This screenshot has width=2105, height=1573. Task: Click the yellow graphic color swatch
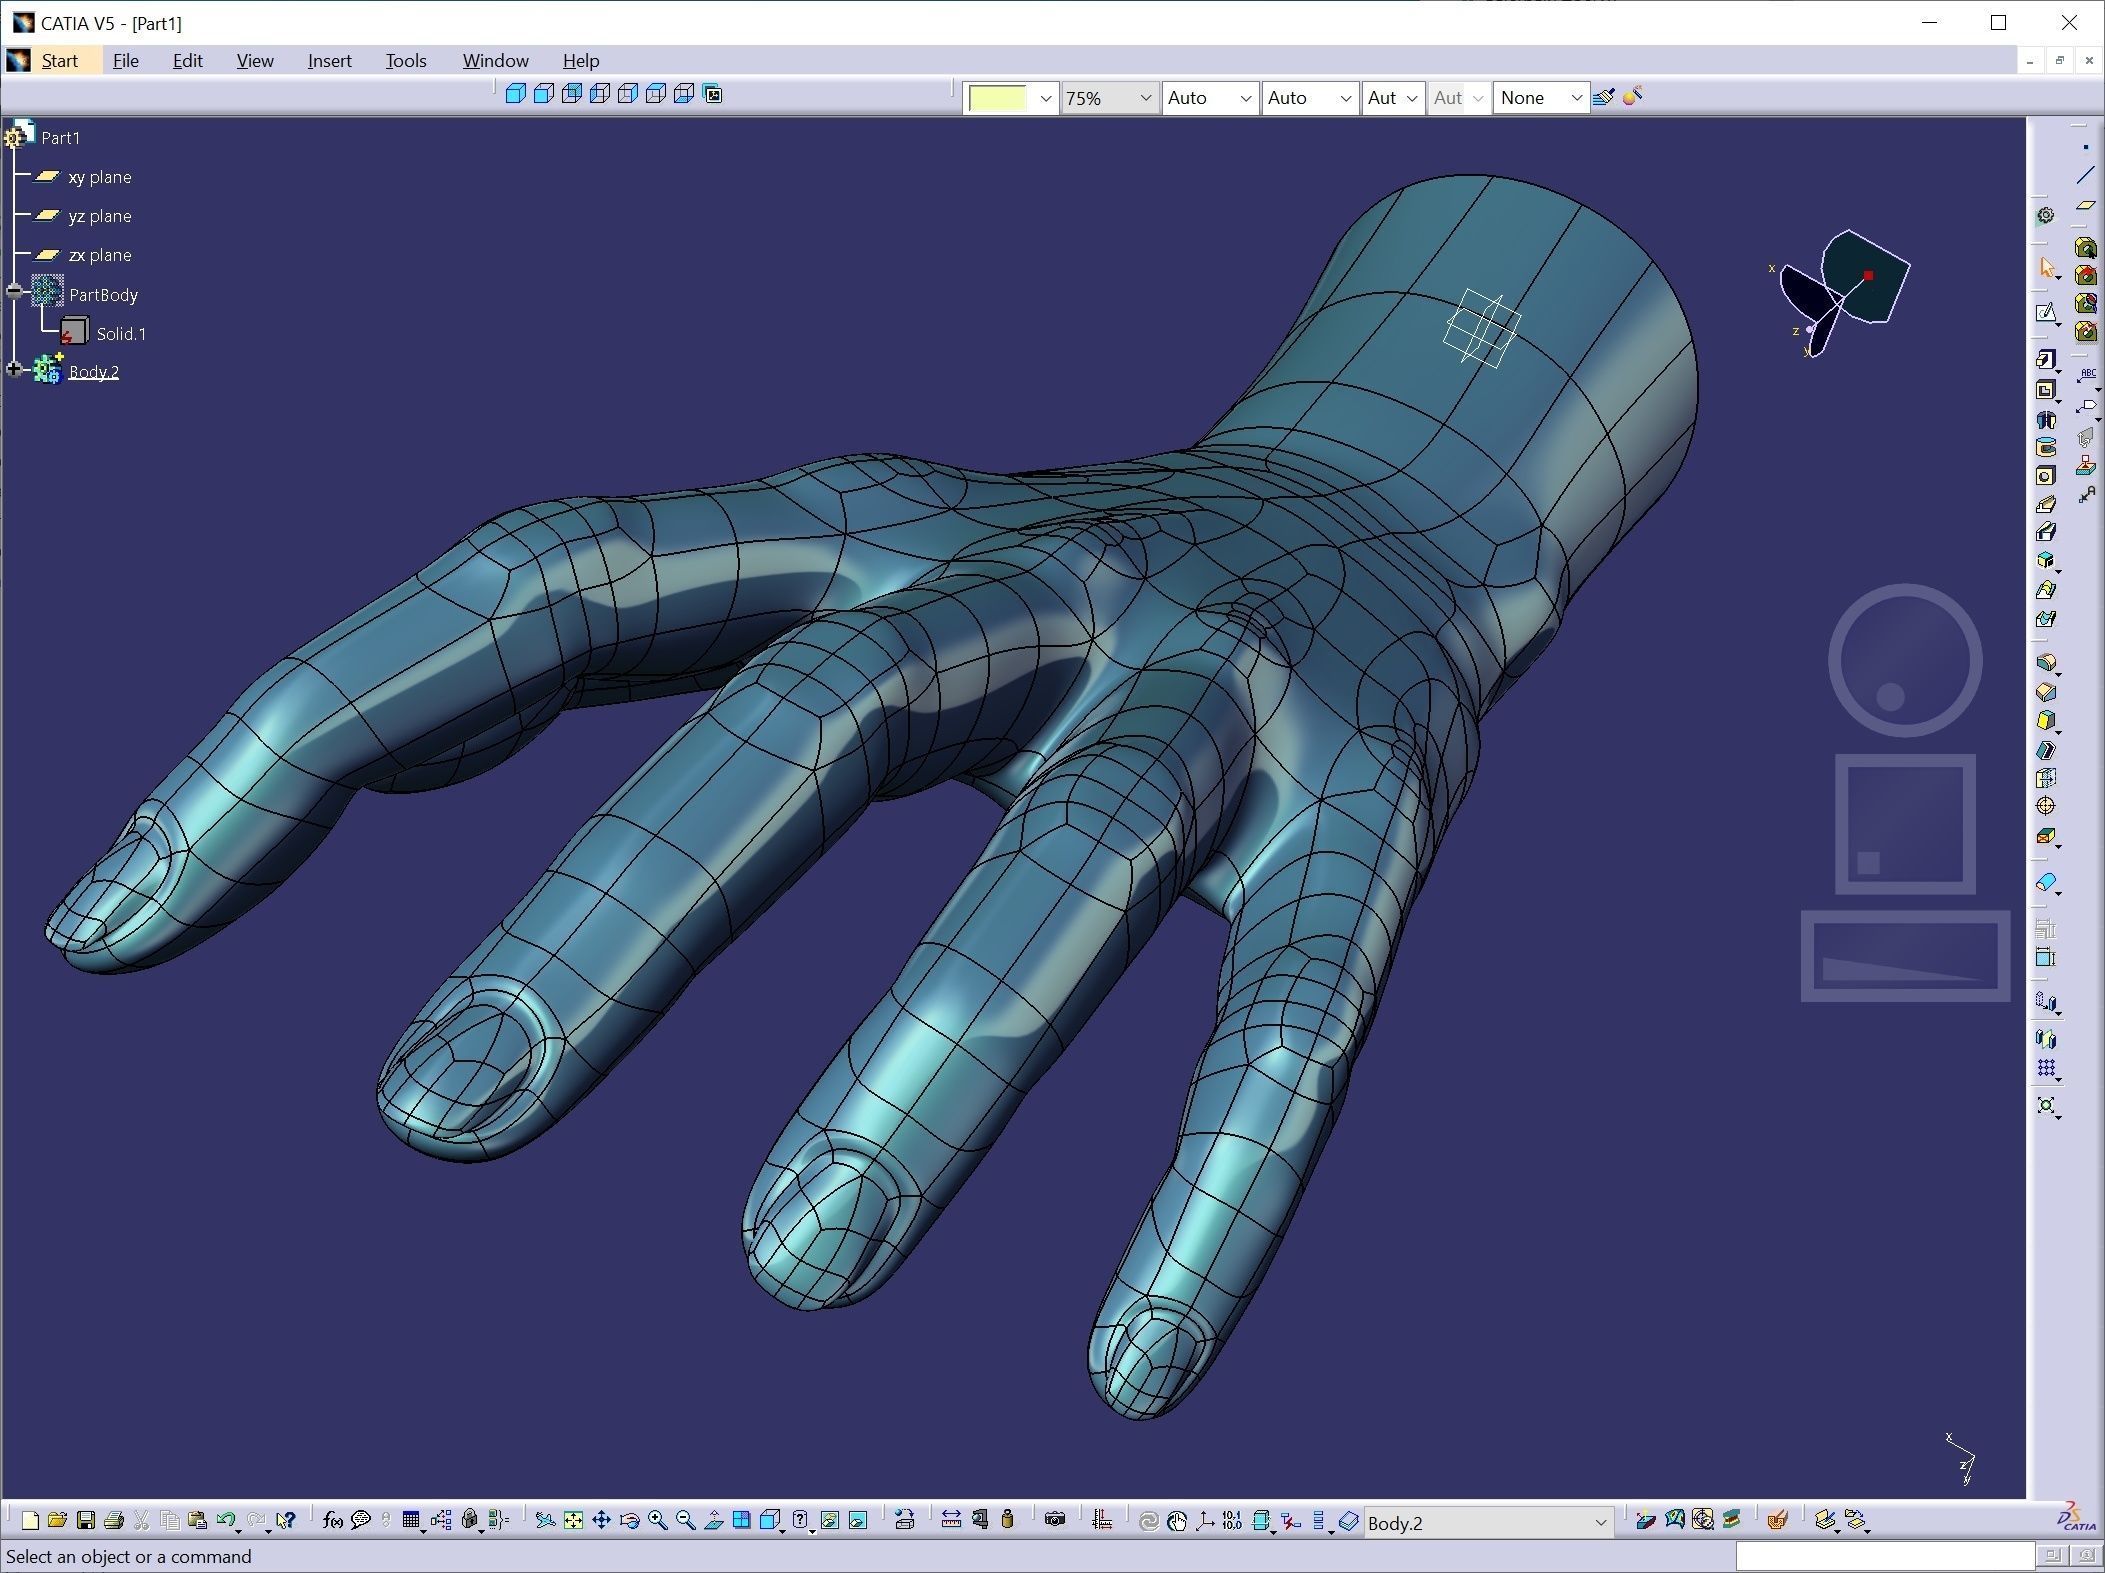point(998,98)
